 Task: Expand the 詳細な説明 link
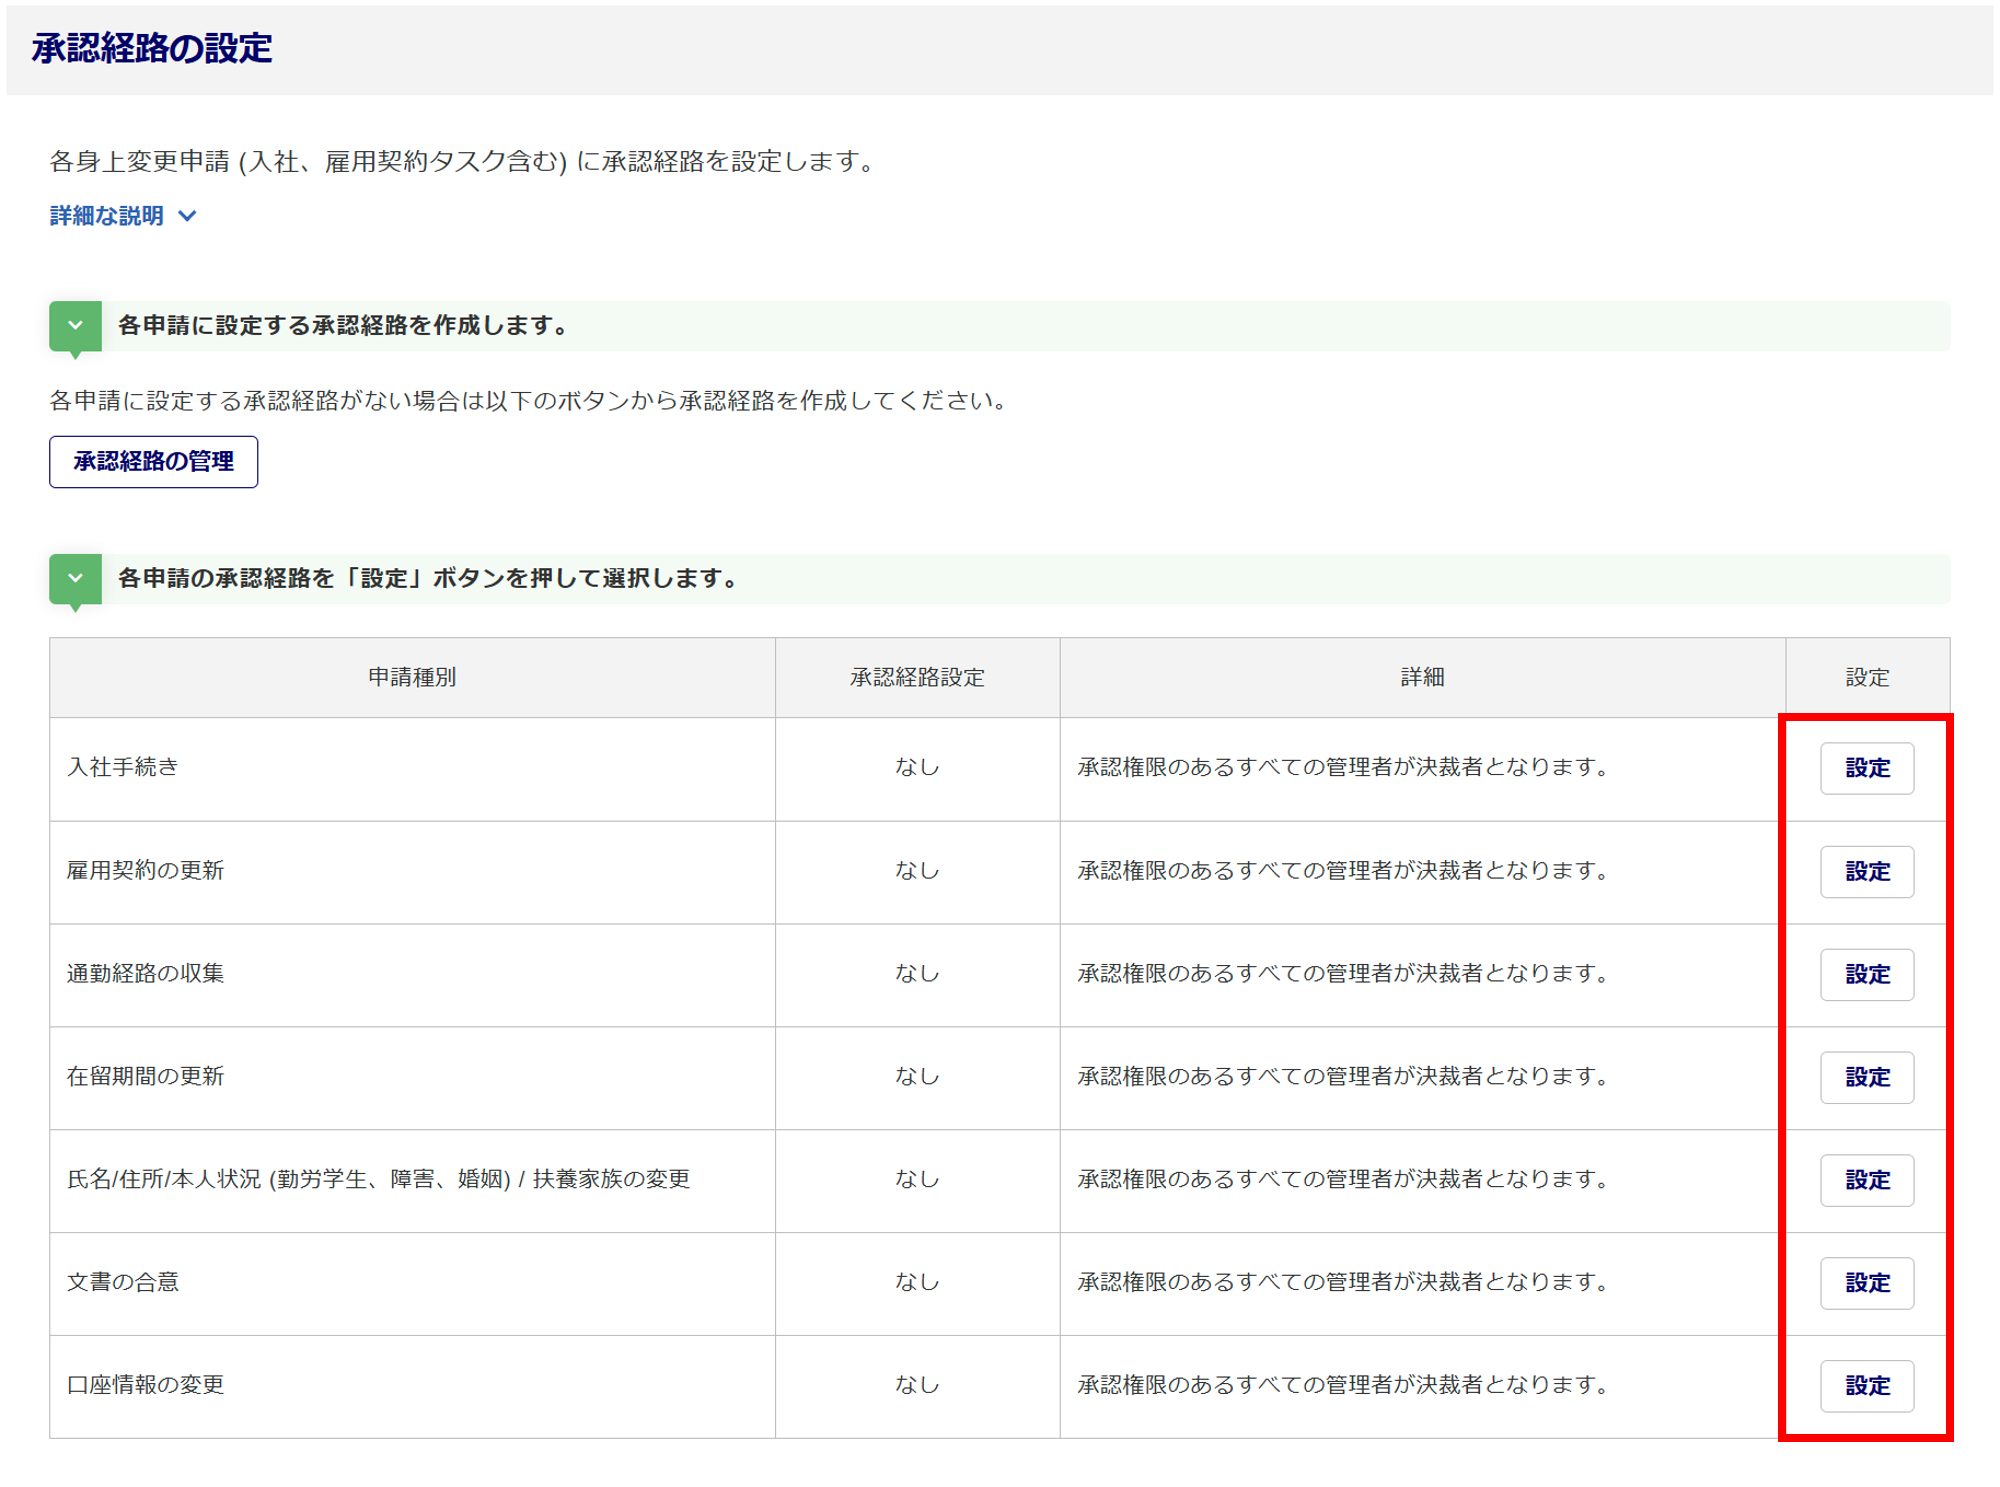point(107,216)
